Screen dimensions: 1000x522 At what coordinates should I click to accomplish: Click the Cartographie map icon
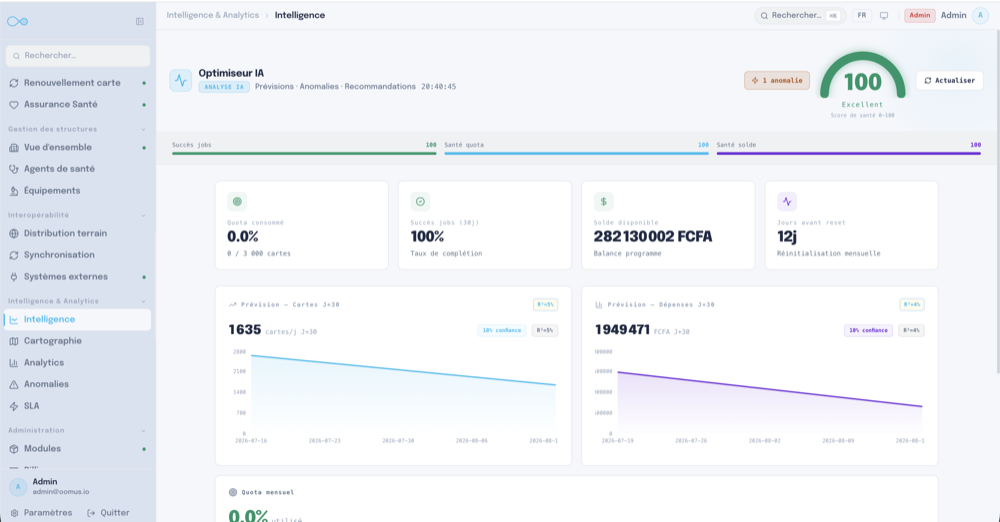14,341
